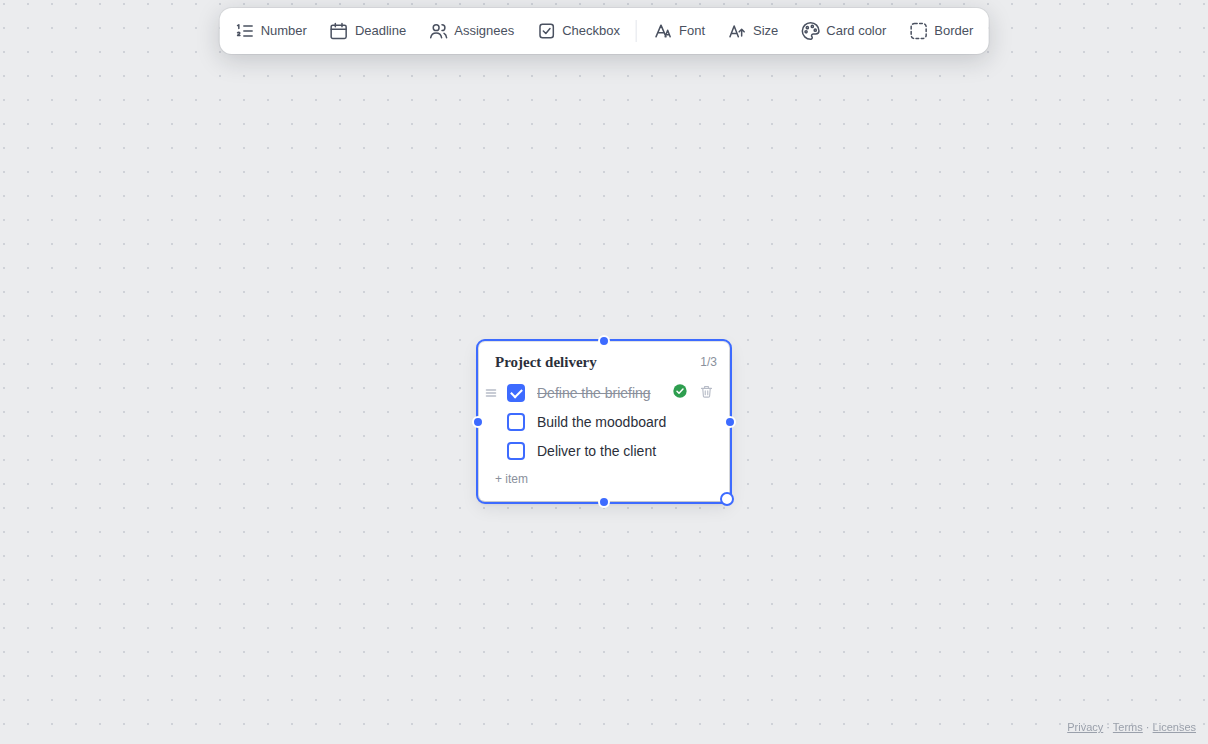This screenshot has width=1208, height=744.
Task: Select the 'Define the briefing' item text
Action: click(x=594, y=393)
